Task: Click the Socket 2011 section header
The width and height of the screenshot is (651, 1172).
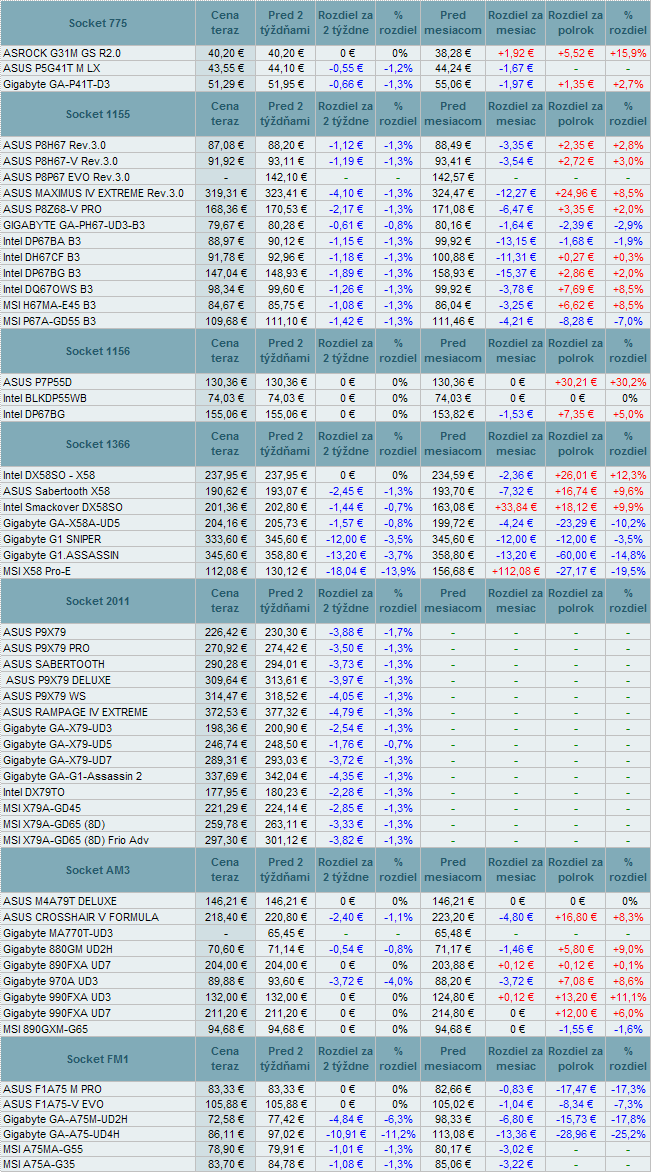Action: point(98,601)
